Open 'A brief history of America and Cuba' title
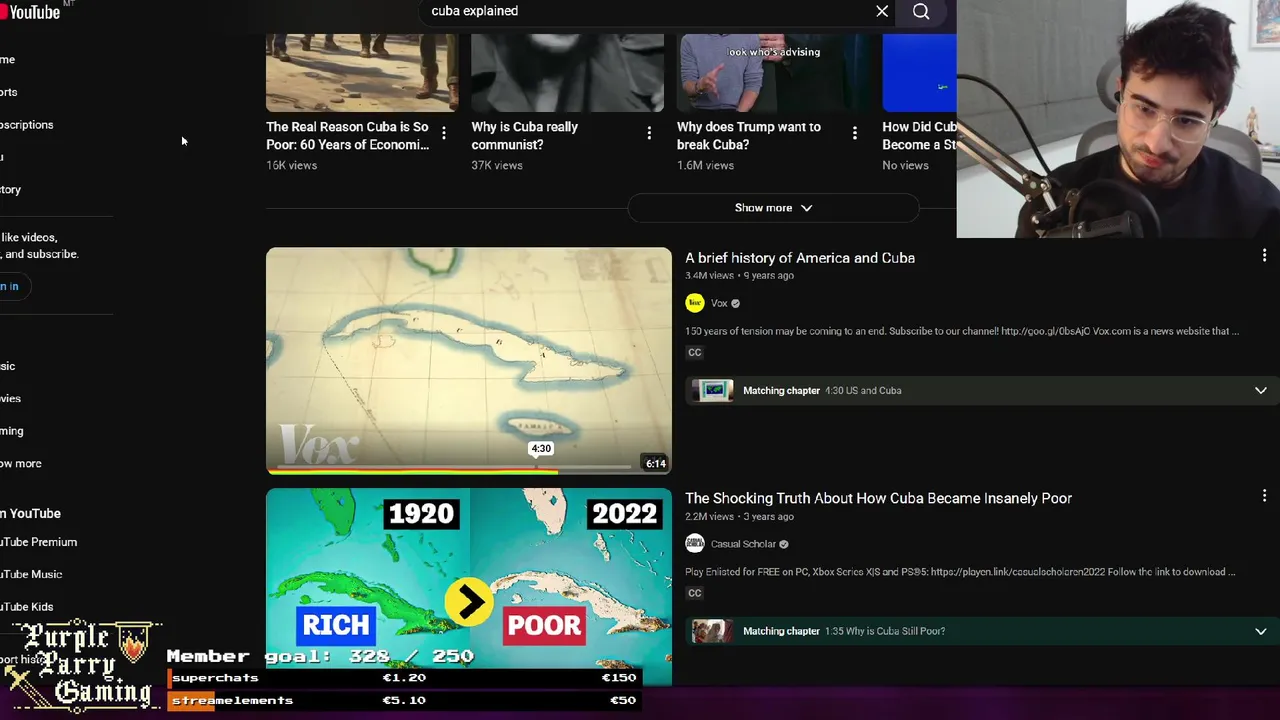This screenshot has width=1280, height=720. point(800,258)
